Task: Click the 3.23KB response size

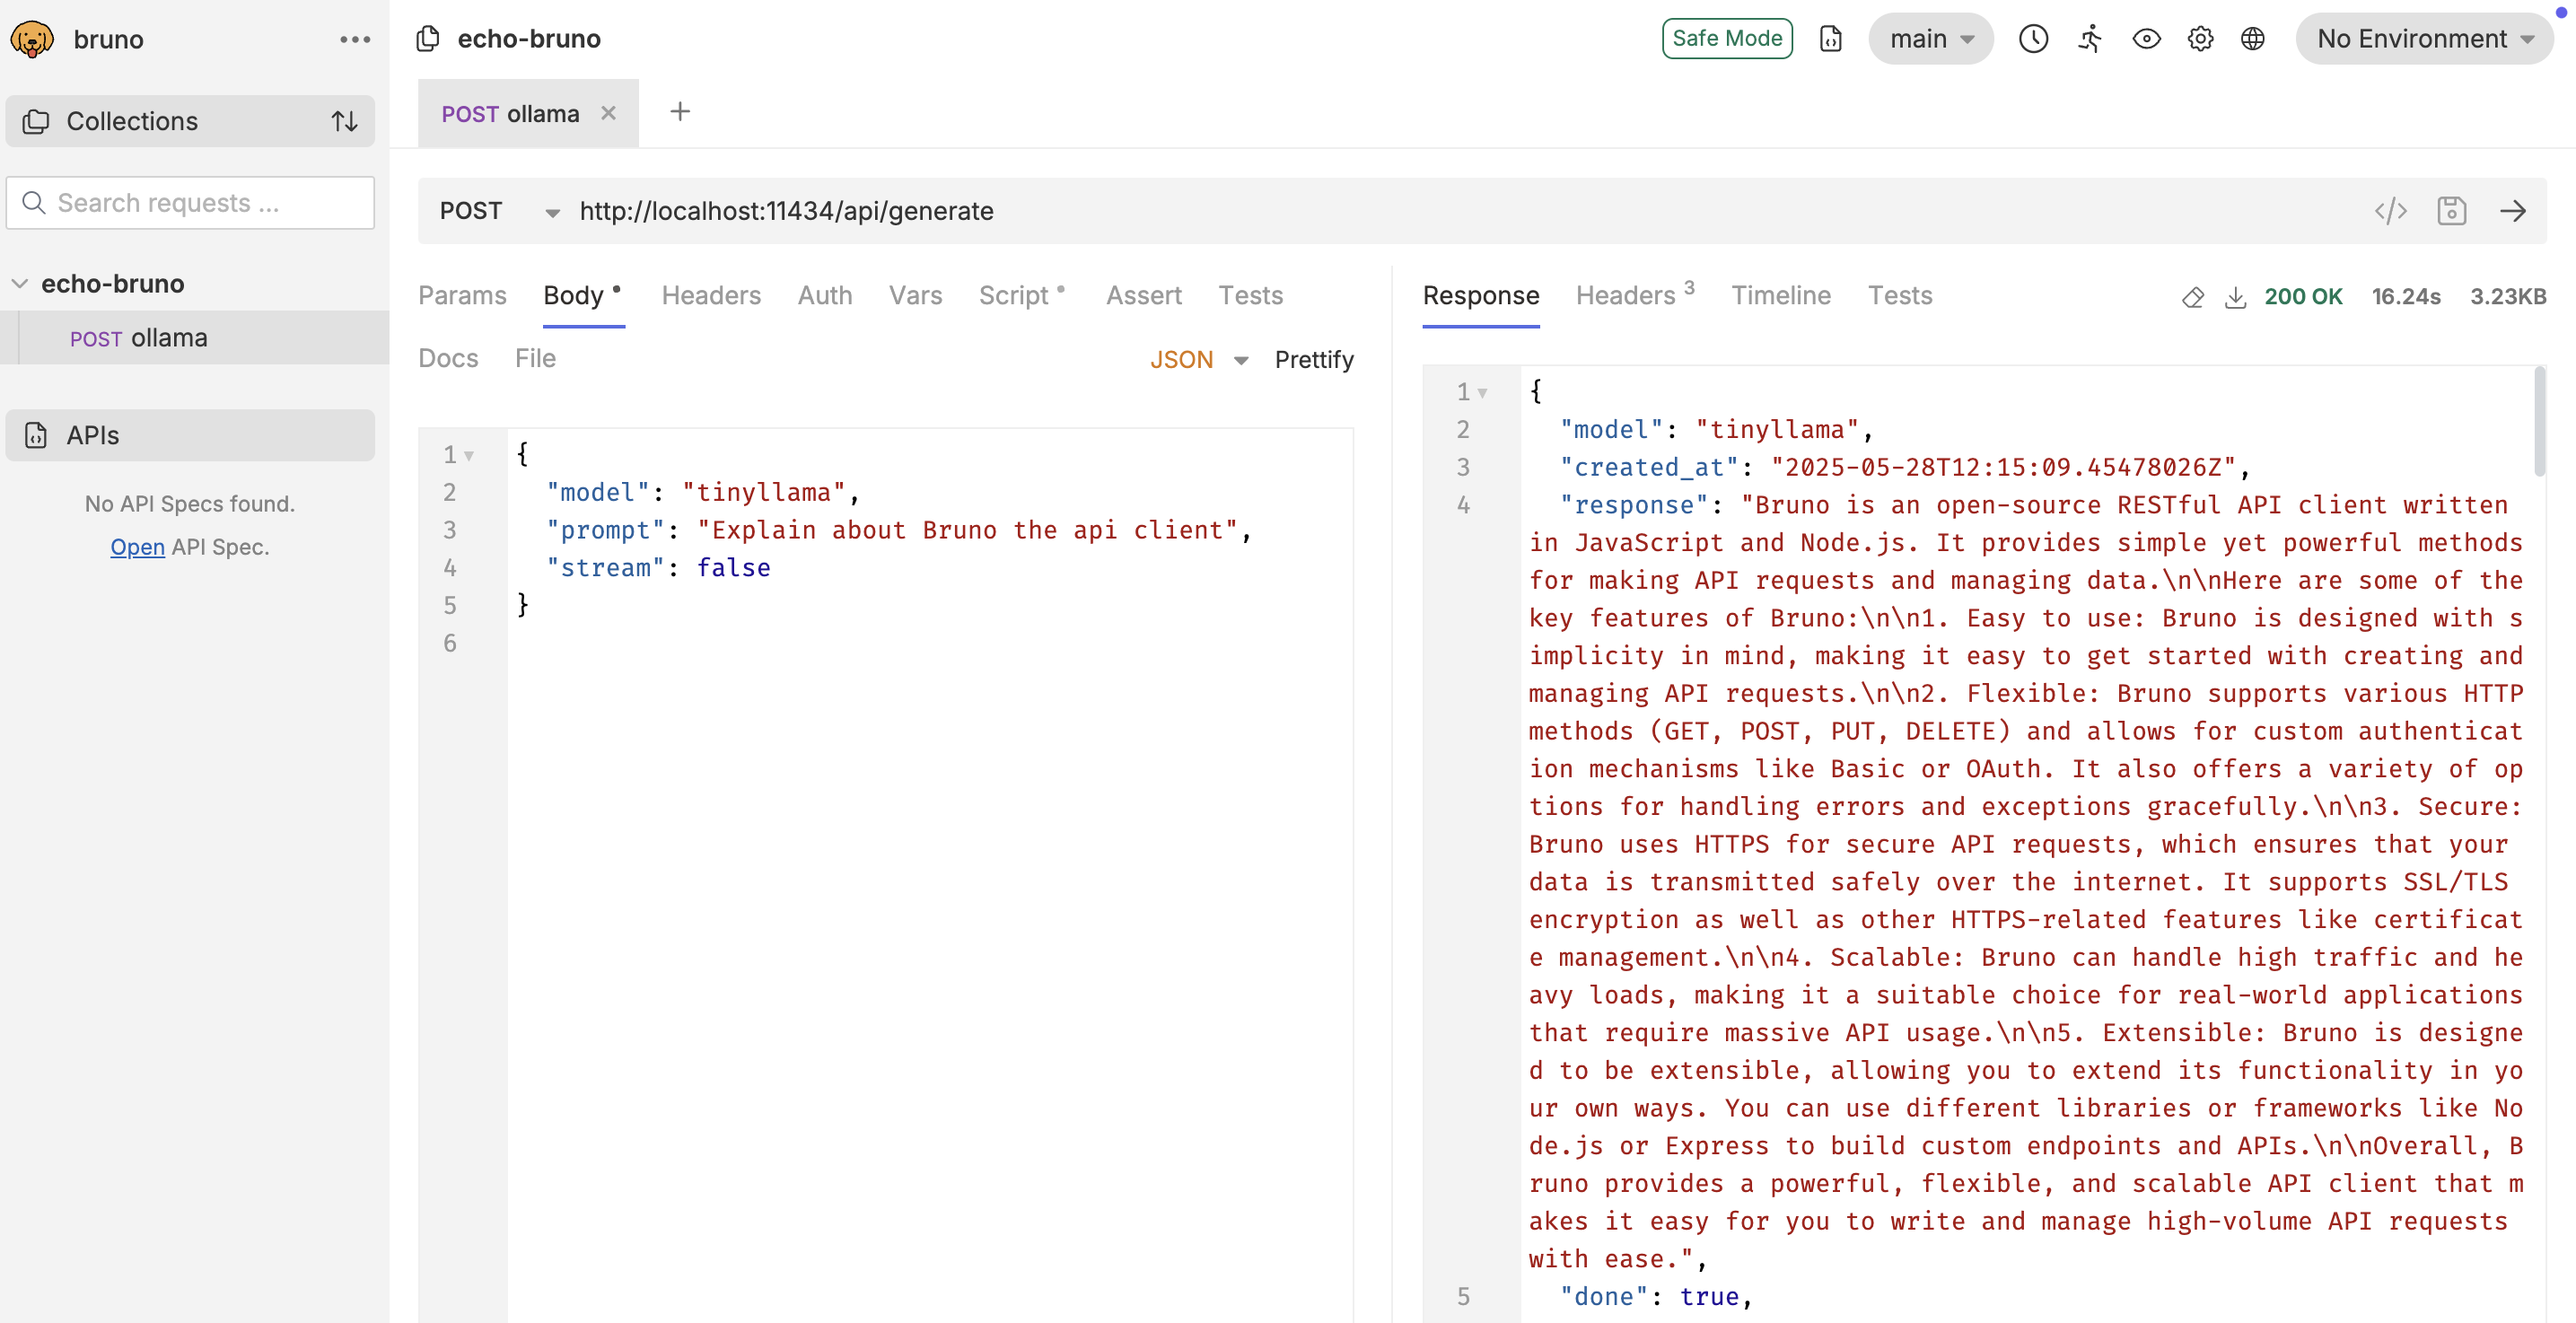Action: coord(2508,297)
